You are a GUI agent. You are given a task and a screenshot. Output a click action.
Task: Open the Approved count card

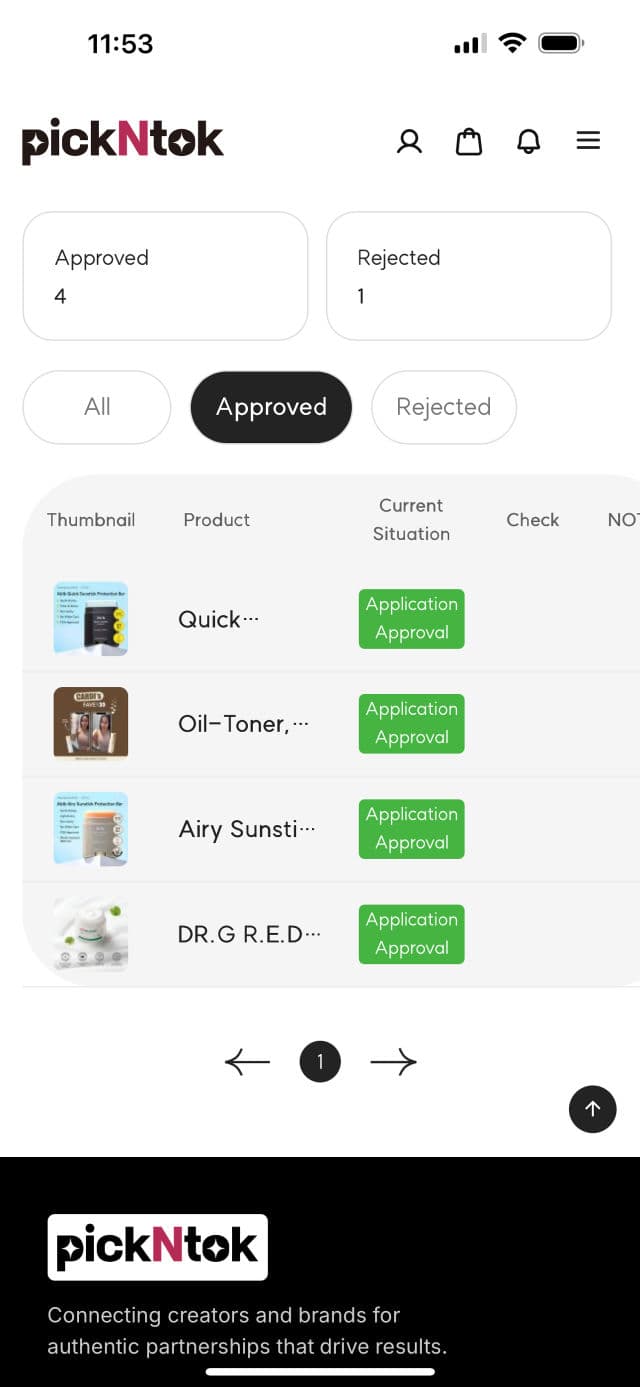pos(165,276)
